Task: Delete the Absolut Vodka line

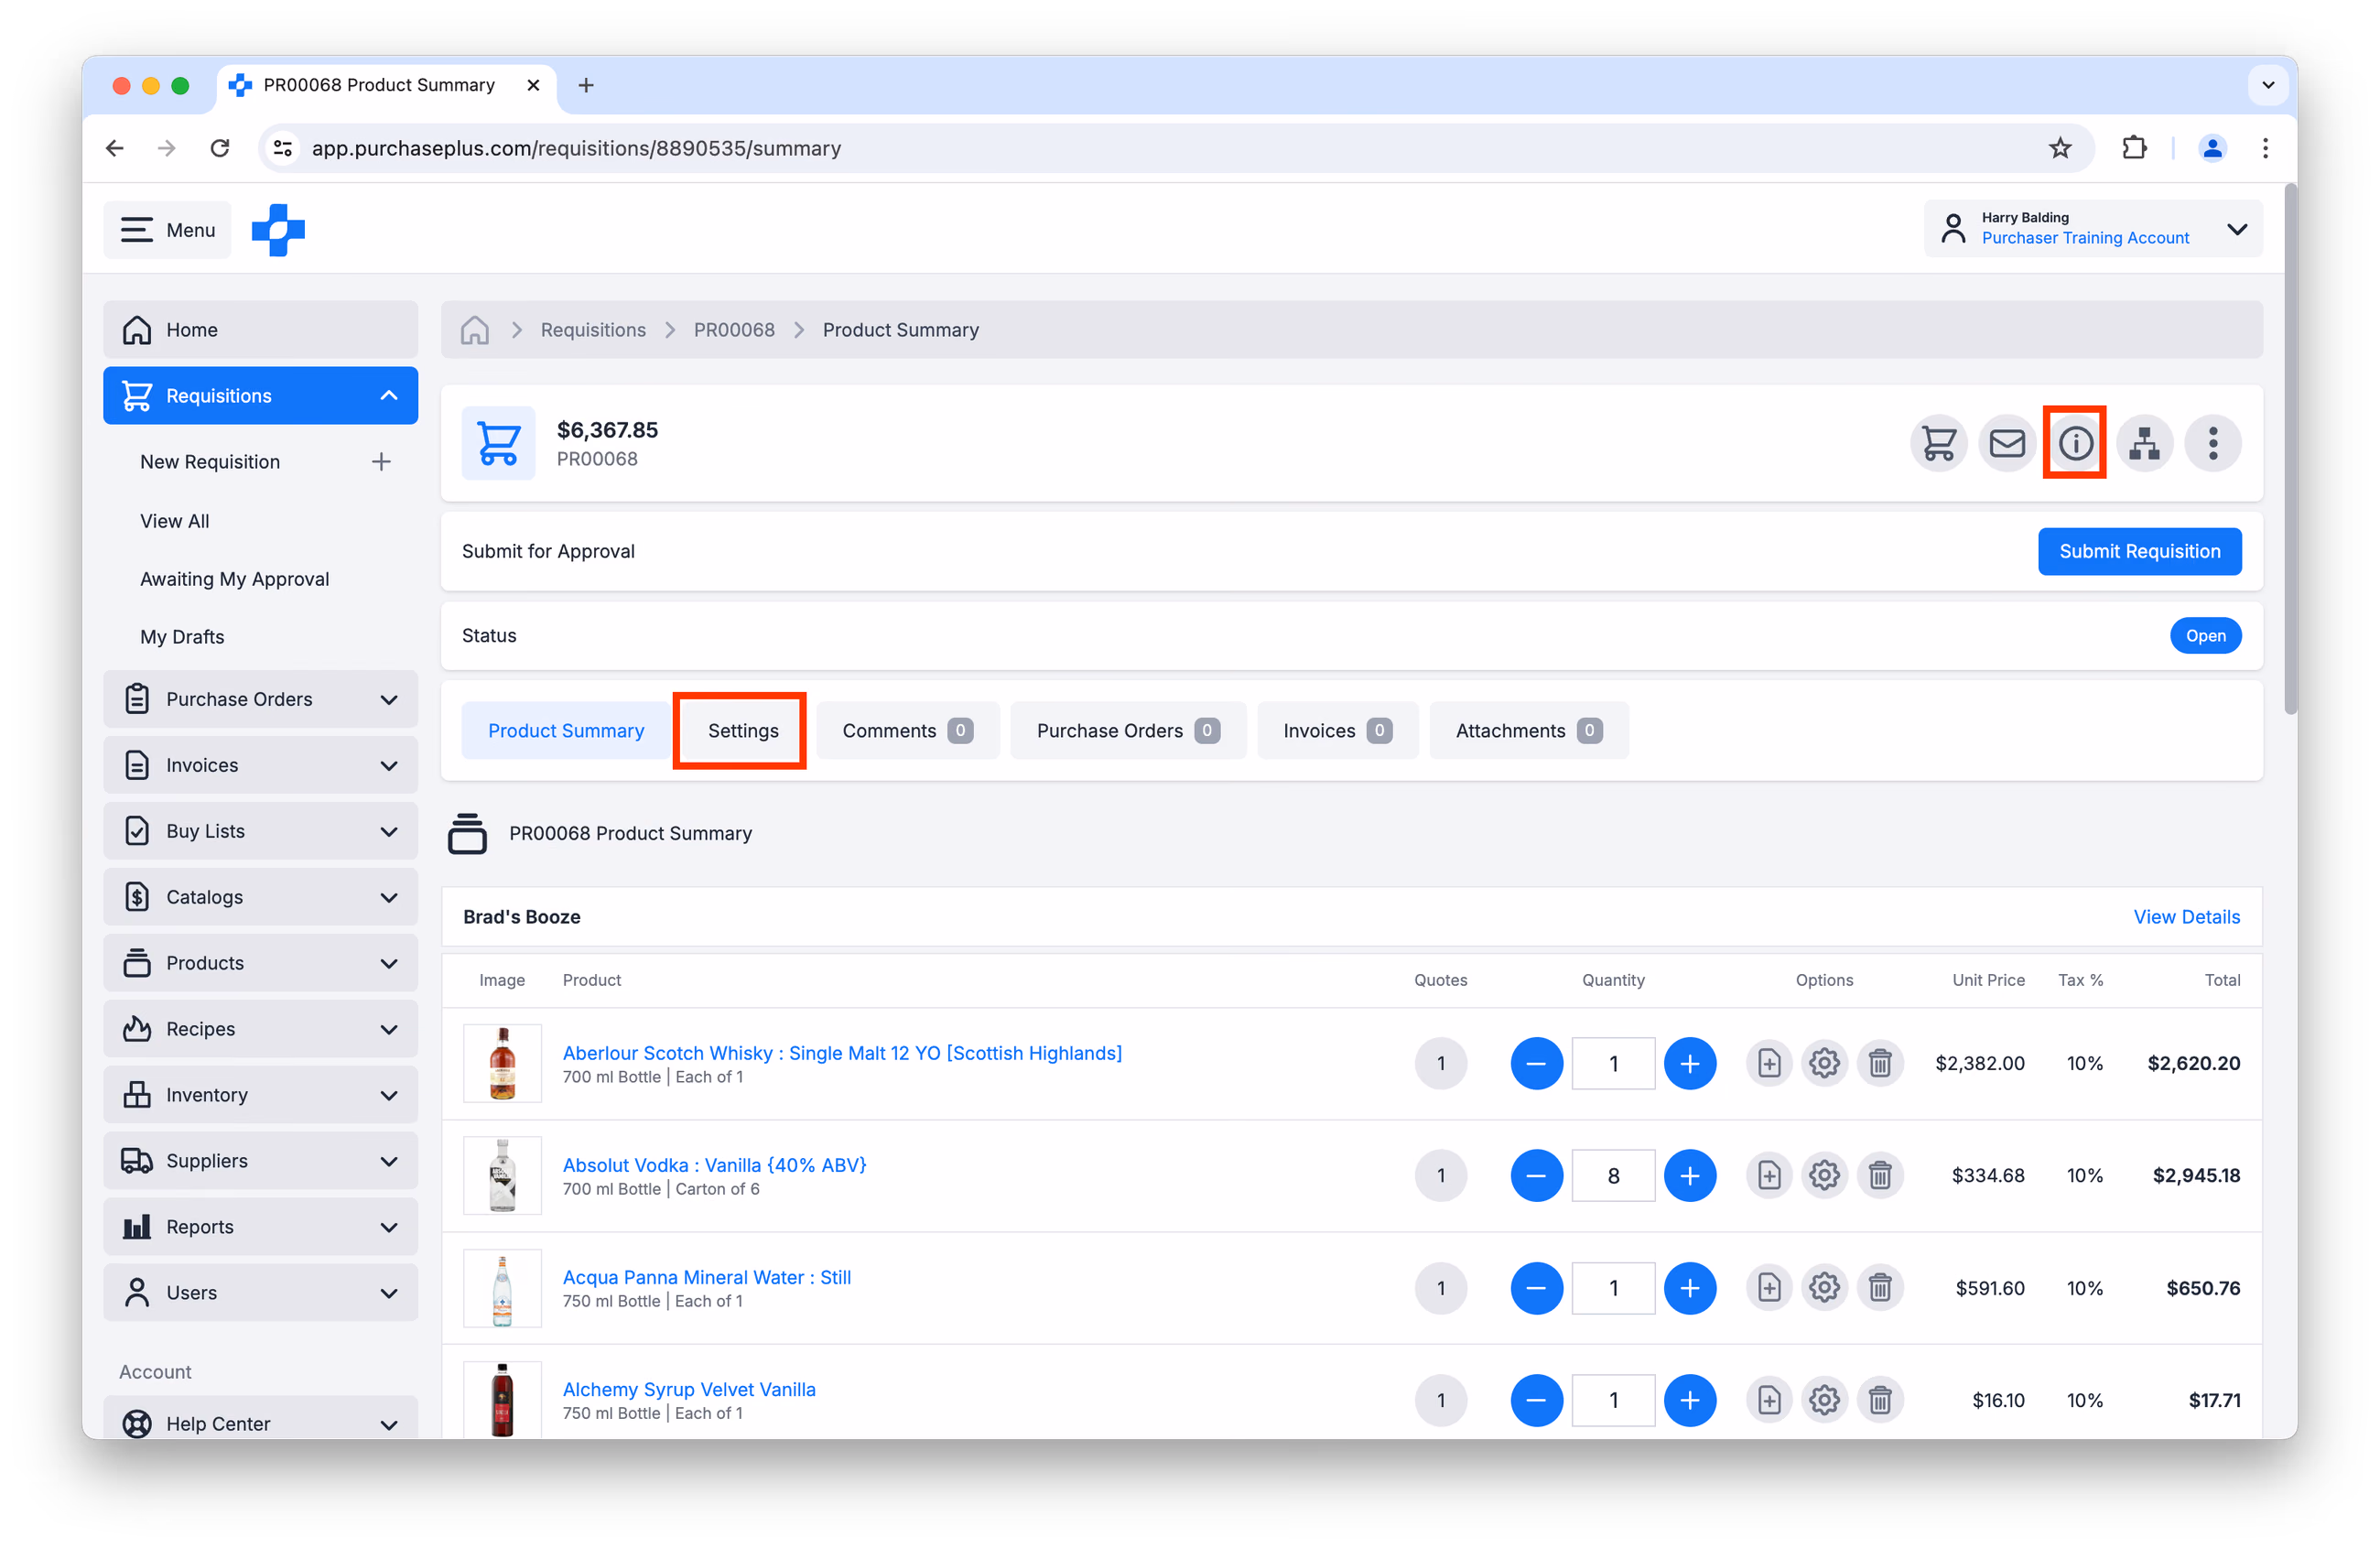Action: 1880,1175
